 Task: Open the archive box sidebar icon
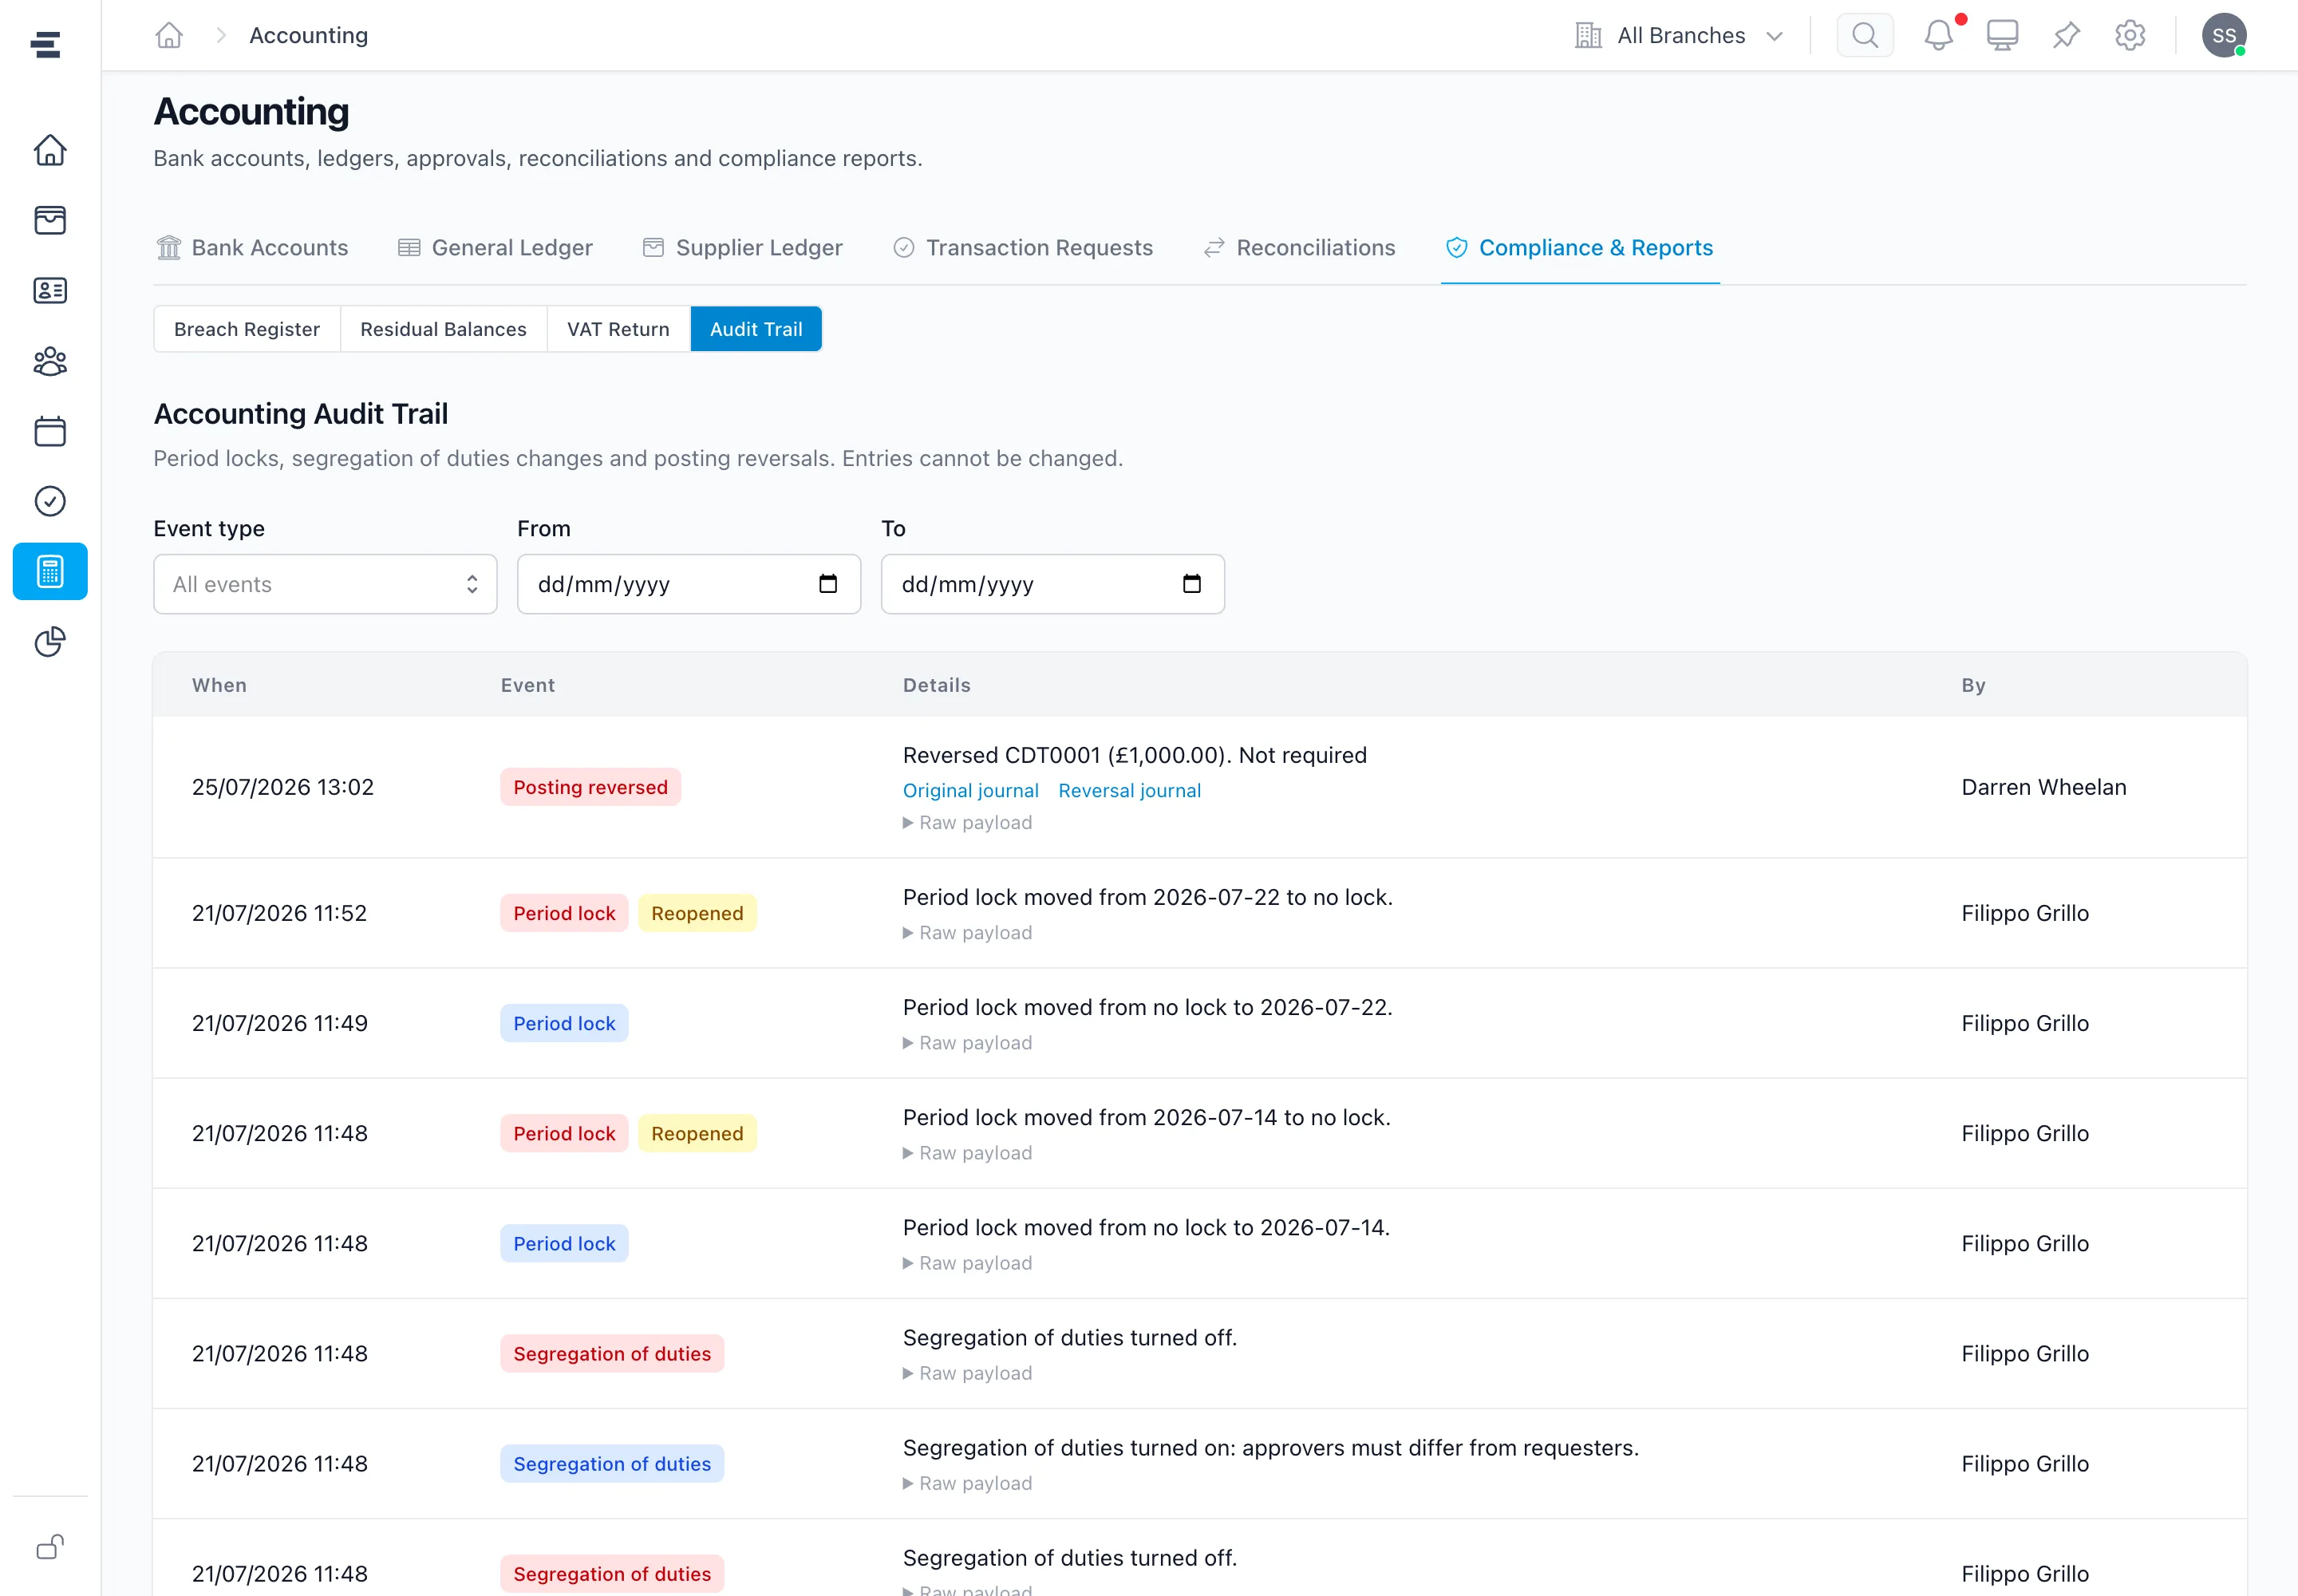[50, 220]
